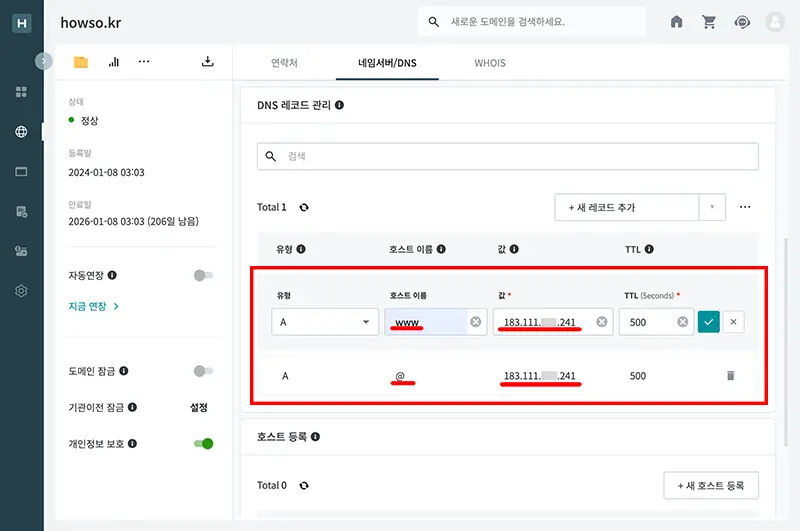Open the statistics bar chart icon

114,62
